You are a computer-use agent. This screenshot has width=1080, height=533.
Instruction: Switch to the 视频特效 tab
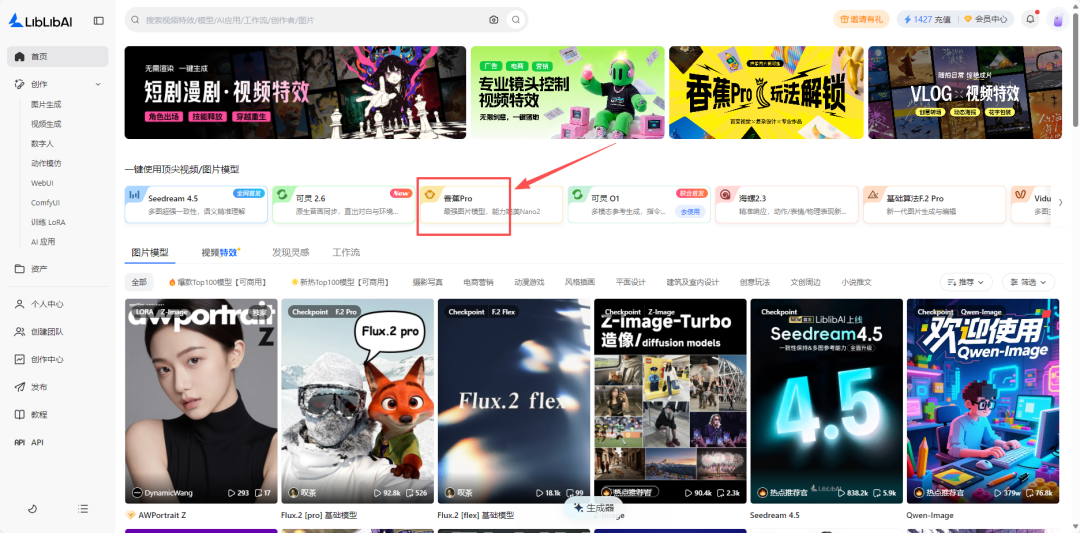coord(219,253)
